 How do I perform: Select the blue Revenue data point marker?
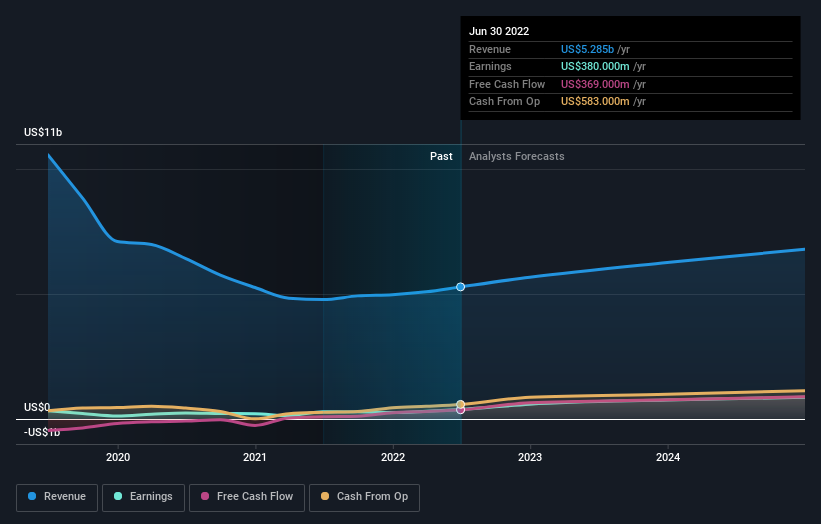(x=460, y=287)
